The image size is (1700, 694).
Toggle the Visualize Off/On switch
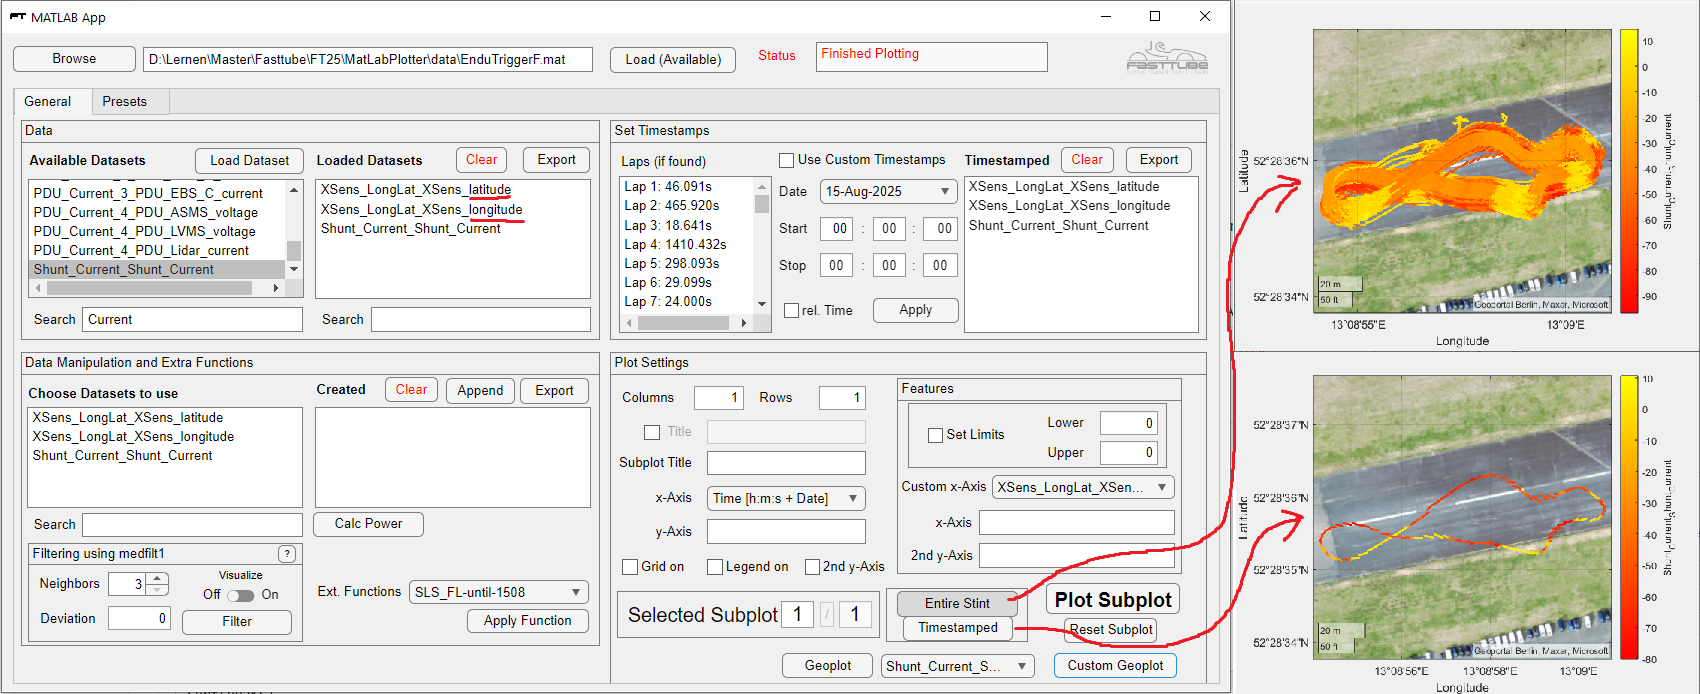[x=240, y=595]
